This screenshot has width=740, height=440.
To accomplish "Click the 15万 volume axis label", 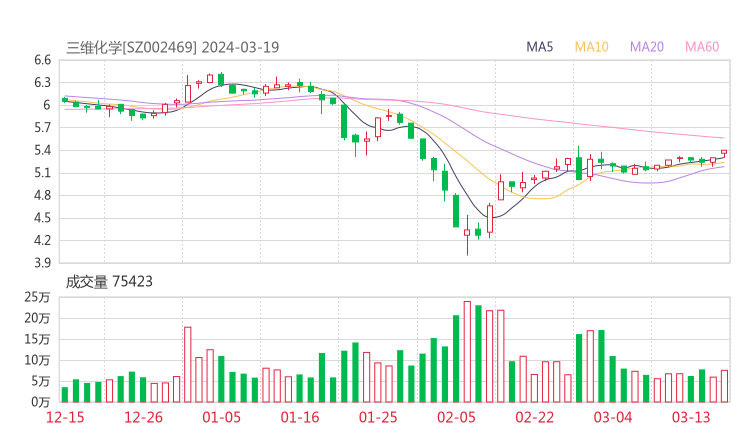I will [x=37, y=339].
